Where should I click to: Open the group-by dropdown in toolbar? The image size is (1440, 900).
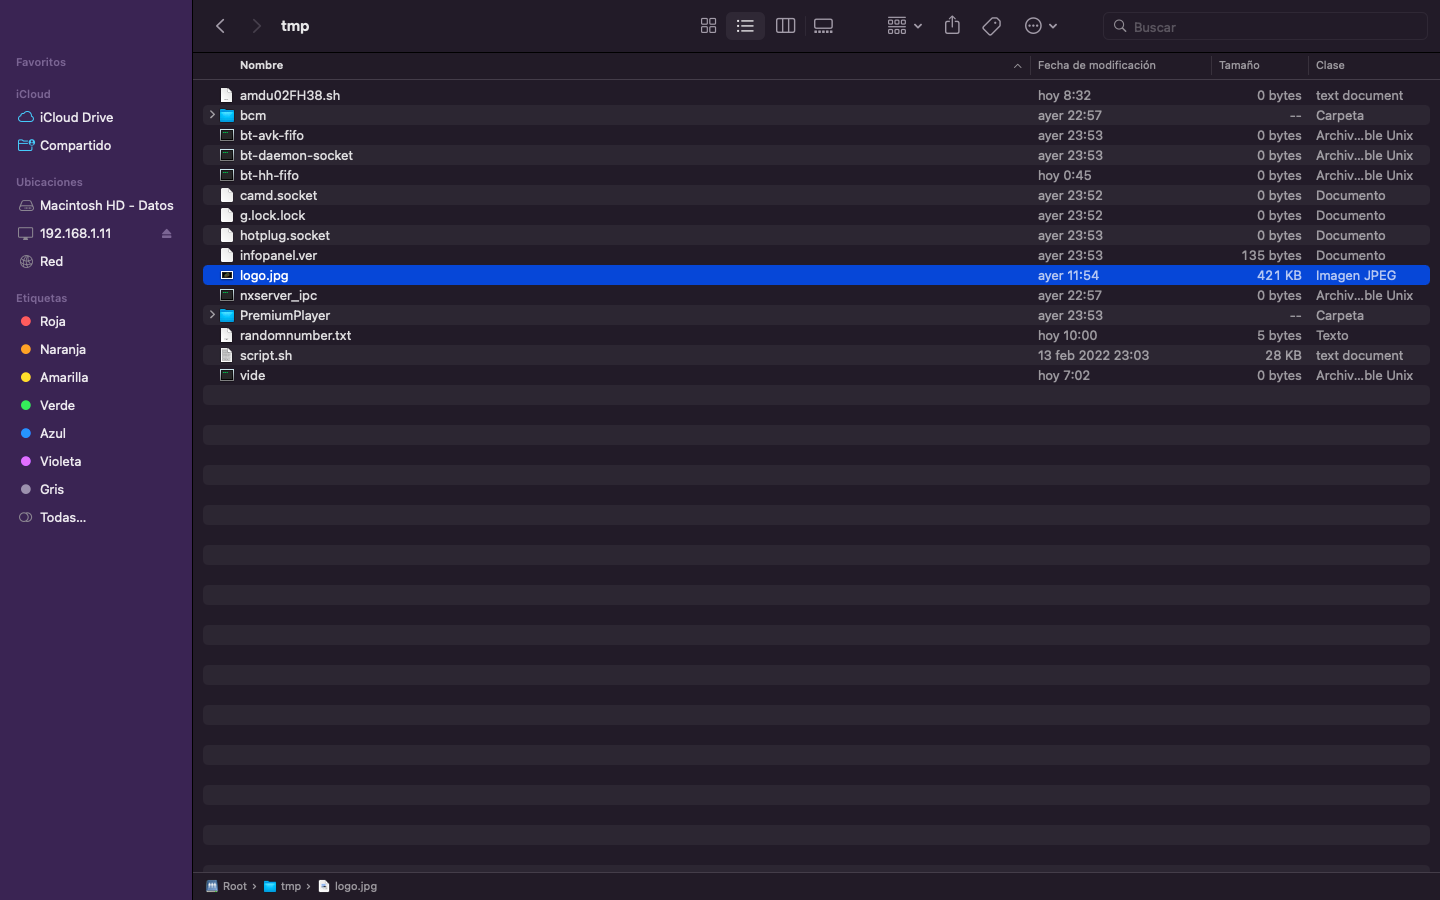click(903, 26)
